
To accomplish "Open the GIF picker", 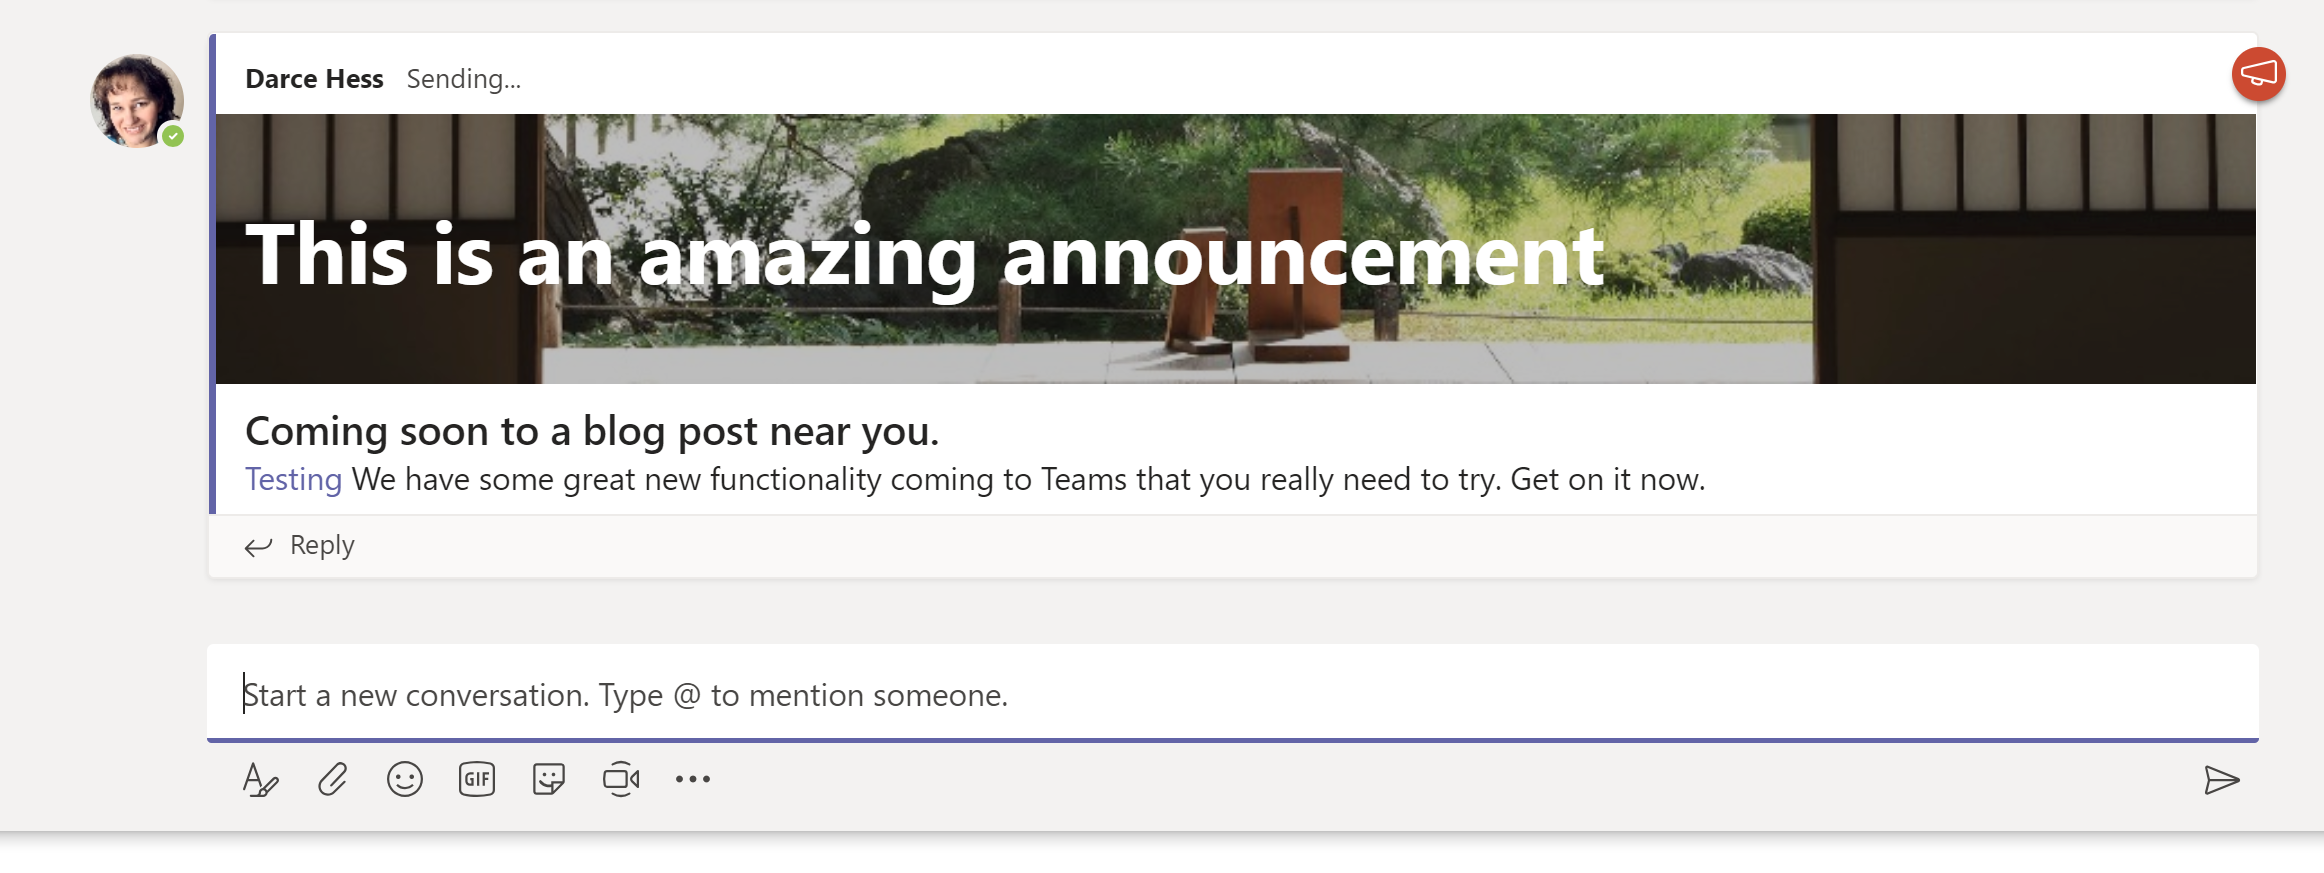I will tap(477, 779).
